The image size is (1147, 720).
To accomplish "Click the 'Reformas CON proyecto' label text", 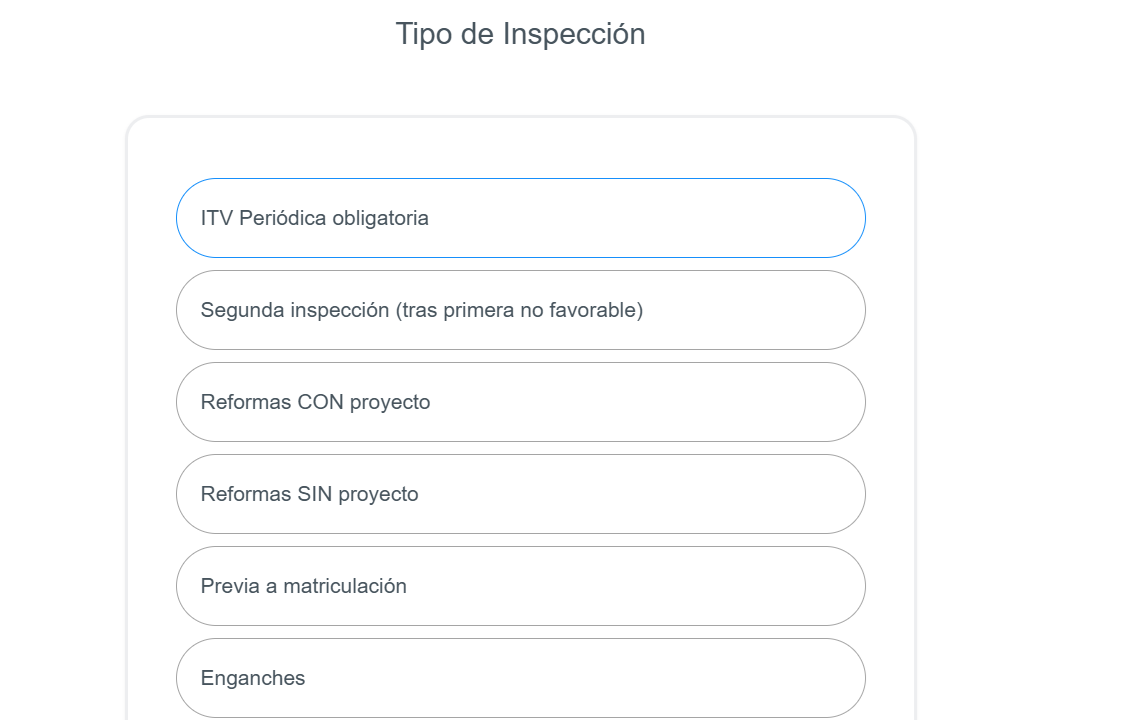I will click(x=315, y=402).
